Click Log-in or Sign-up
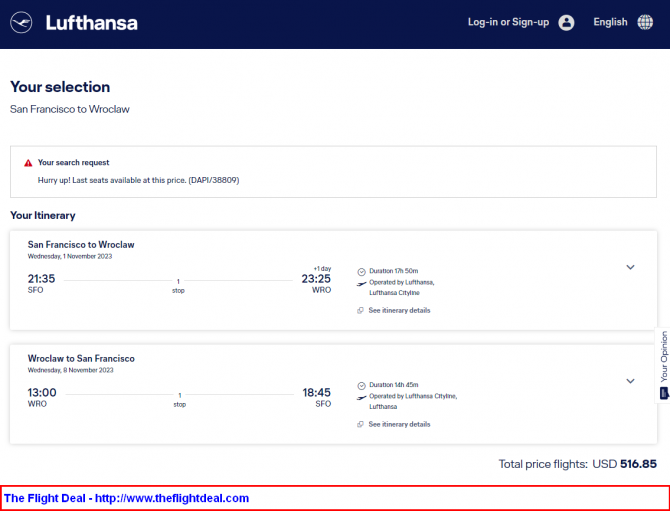The image size is (670, 511). pyautogui.click(x=508, y=22)
